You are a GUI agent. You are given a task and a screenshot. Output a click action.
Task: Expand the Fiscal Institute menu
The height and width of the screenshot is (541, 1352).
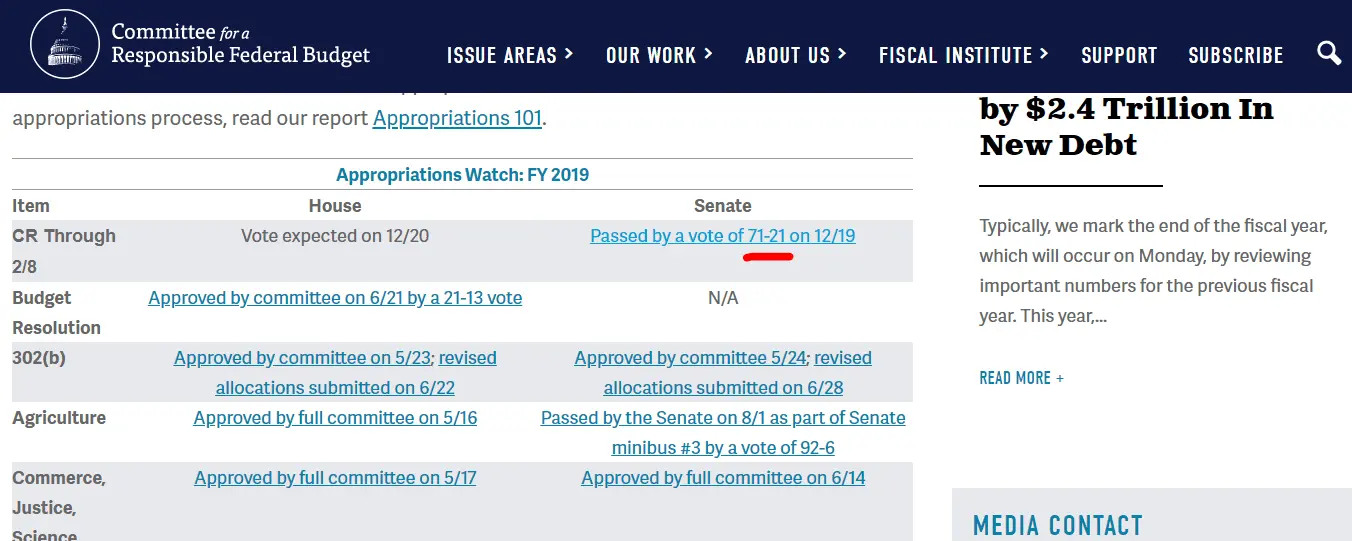(x=963, y=55)
